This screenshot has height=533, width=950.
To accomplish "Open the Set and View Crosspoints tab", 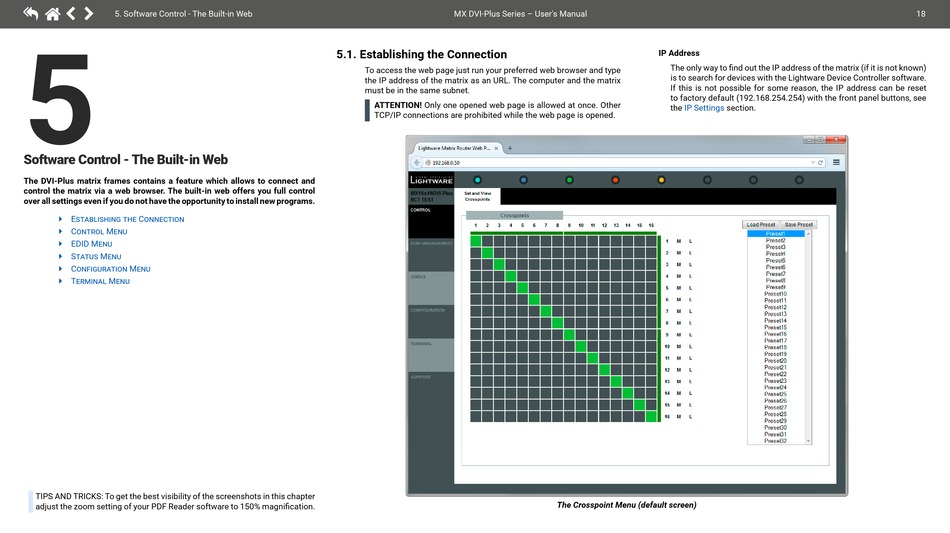I will [478, 196].
